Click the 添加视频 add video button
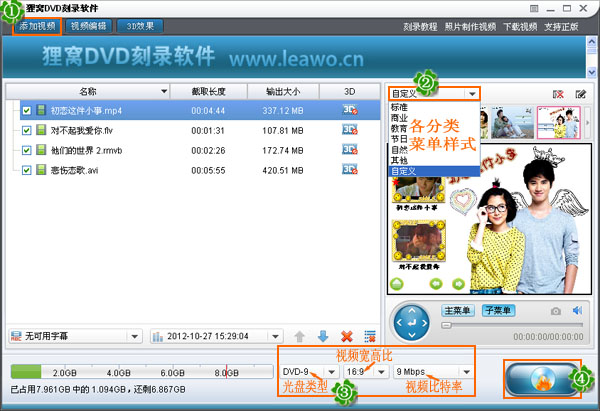Viewport: 600px width, 411px height. (37, 26)
